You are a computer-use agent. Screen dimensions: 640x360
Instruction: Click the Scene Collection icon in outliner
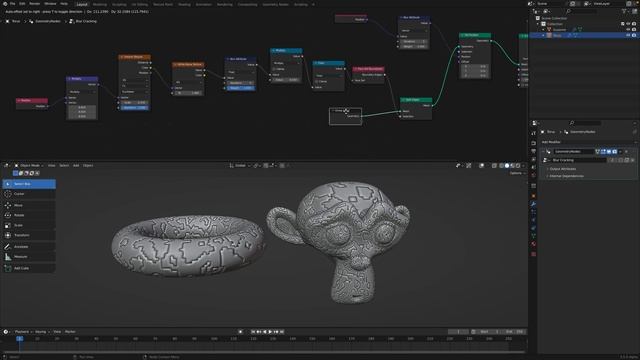coord(538,18)
